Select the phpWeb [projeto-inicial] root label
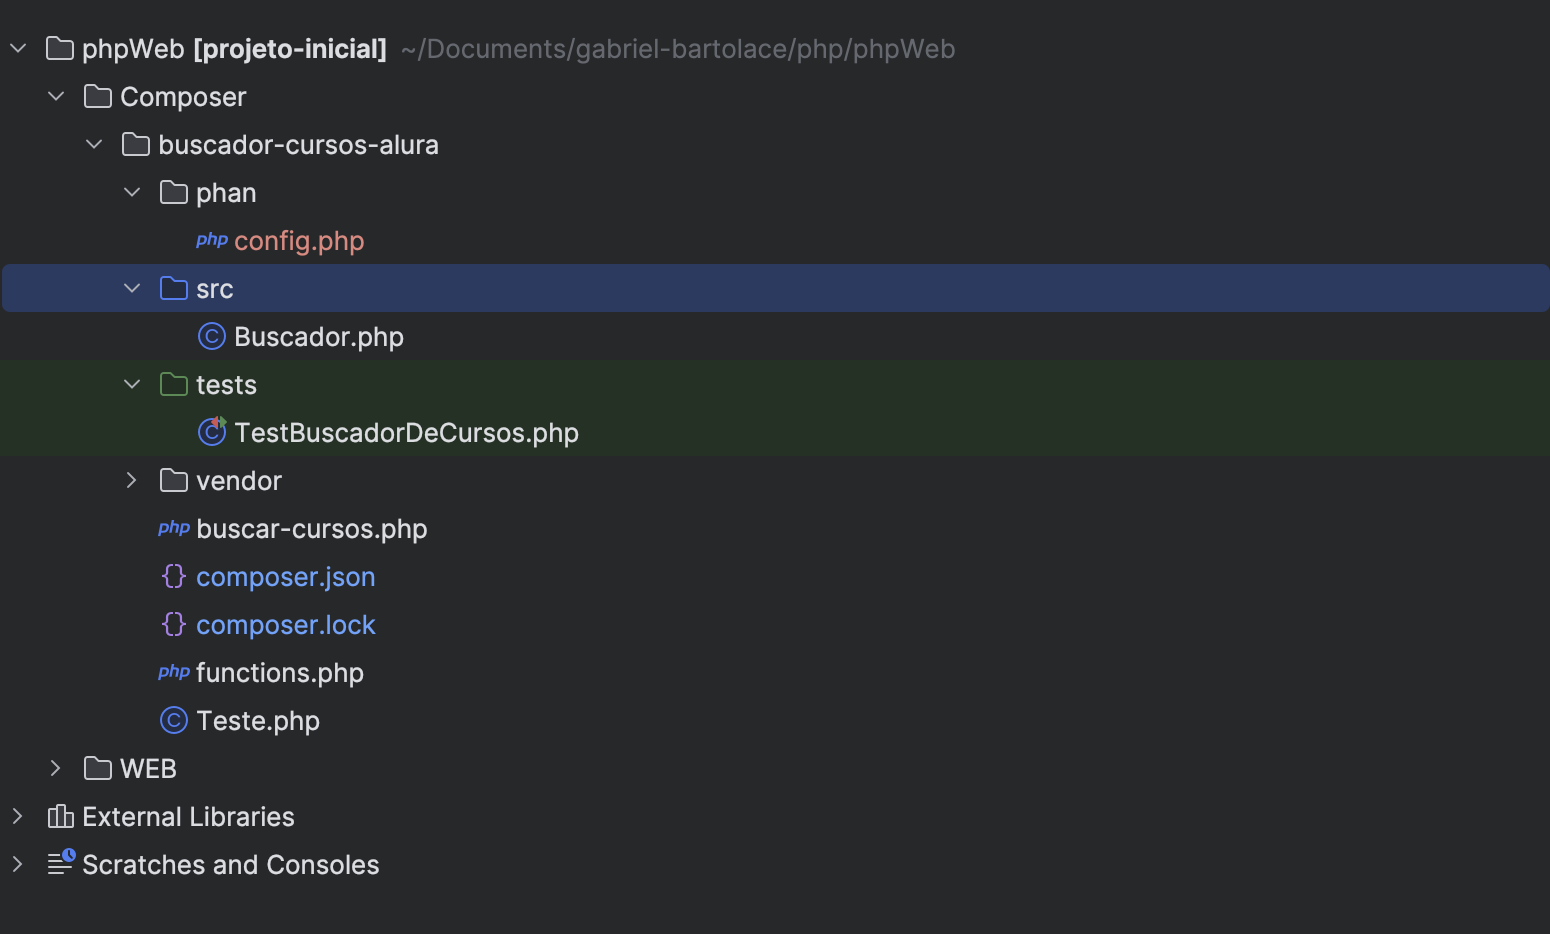Viewport: 1550px width, 934px height. point(234,49)
